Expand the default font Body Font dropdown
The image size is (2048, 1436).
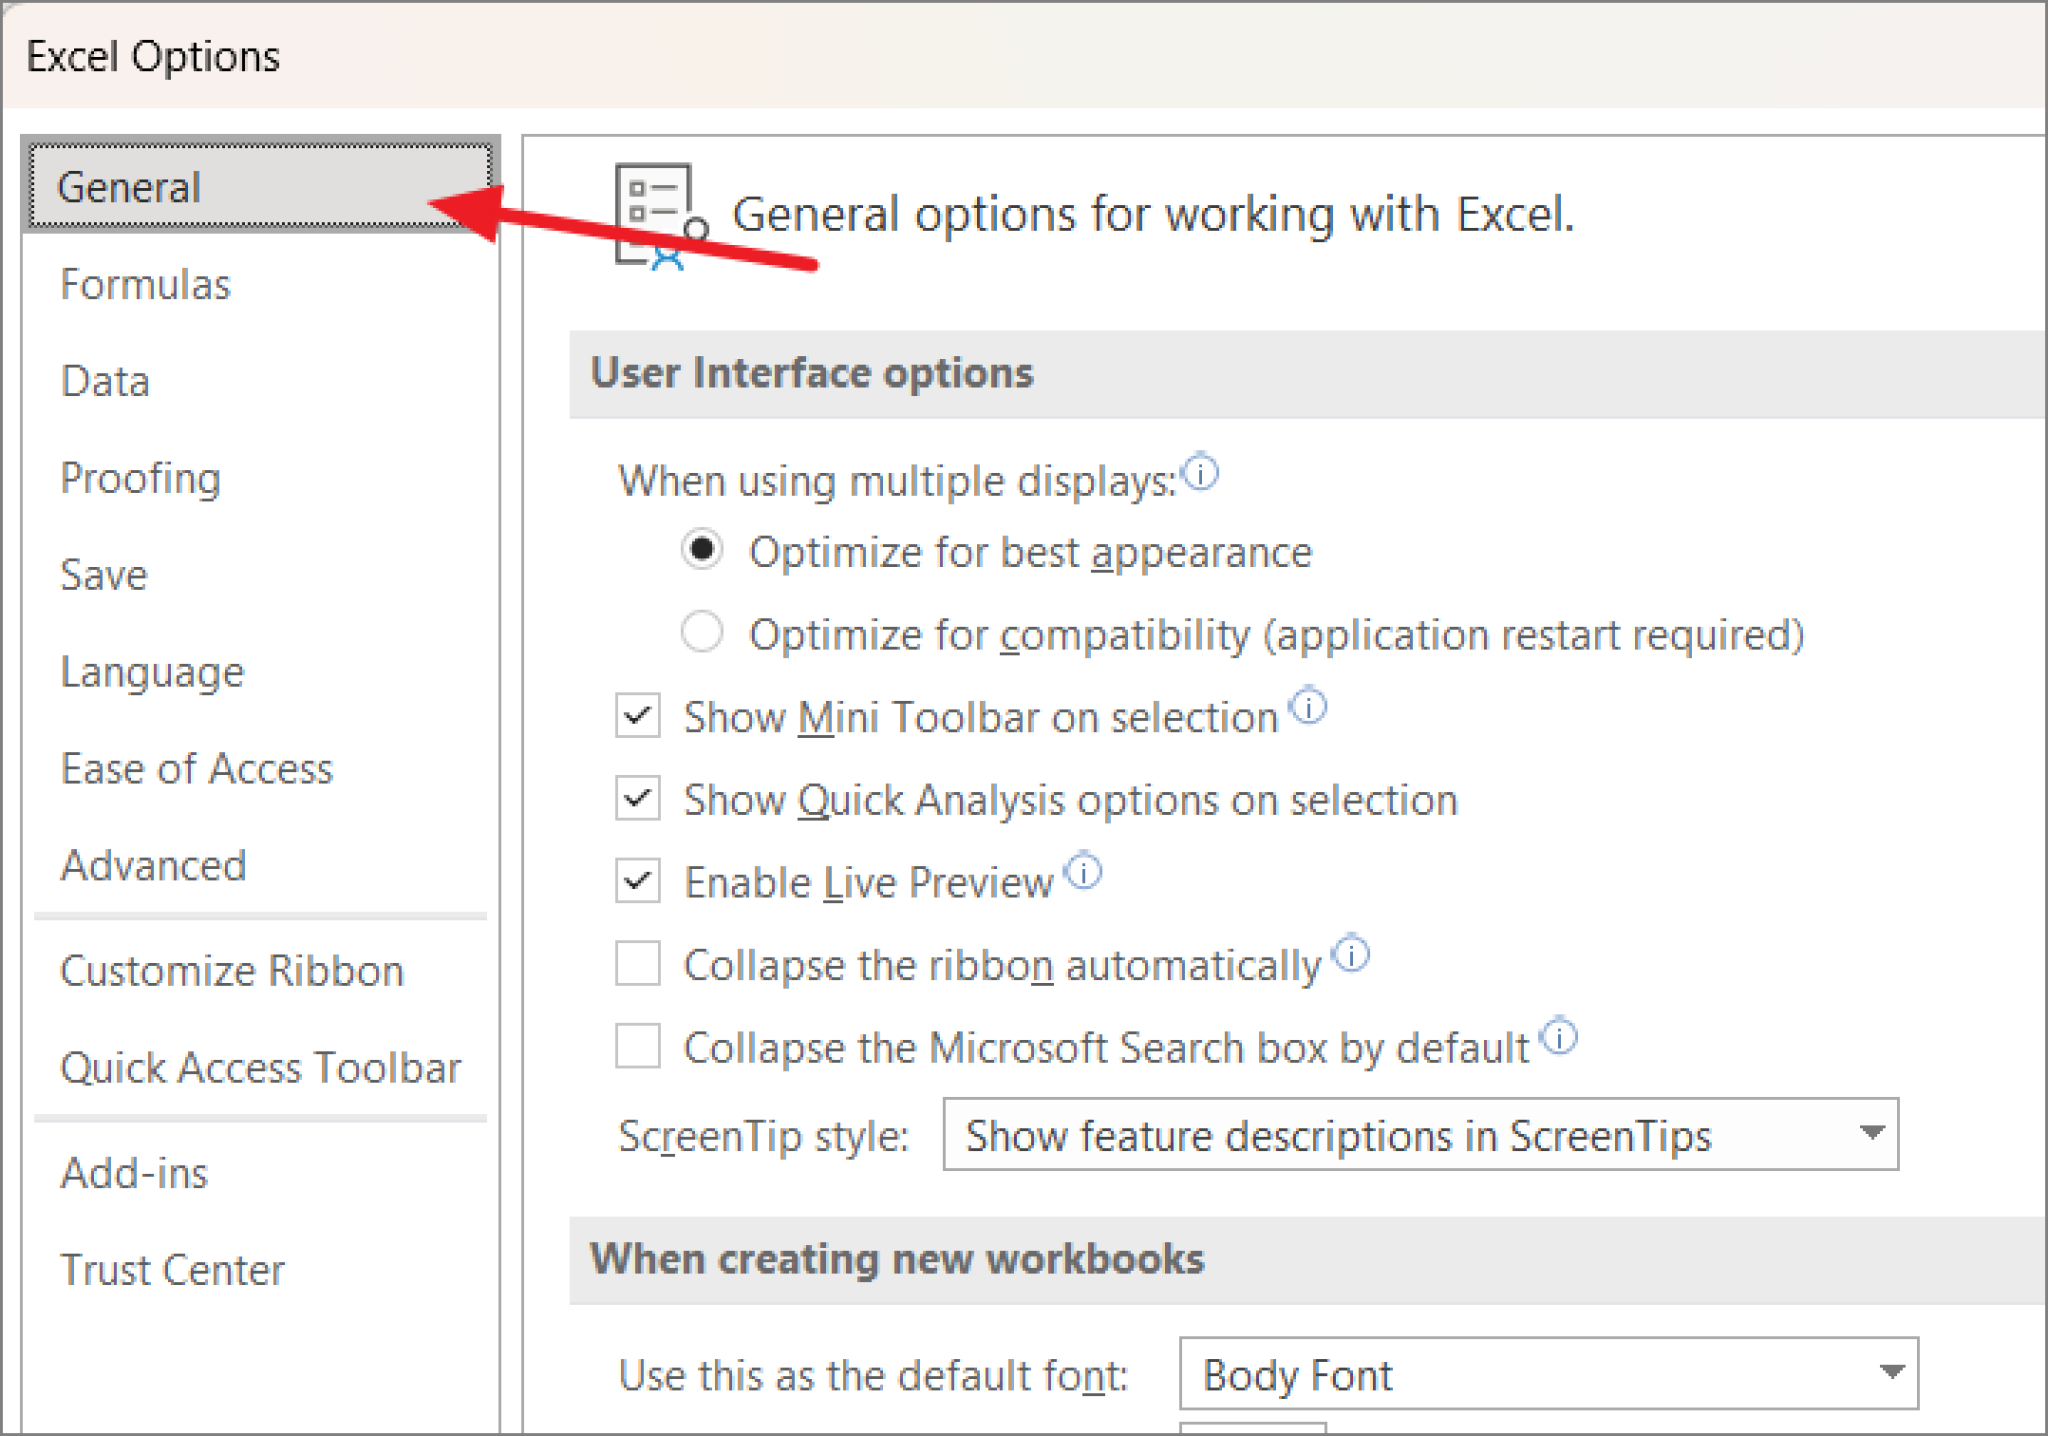1548,1374
